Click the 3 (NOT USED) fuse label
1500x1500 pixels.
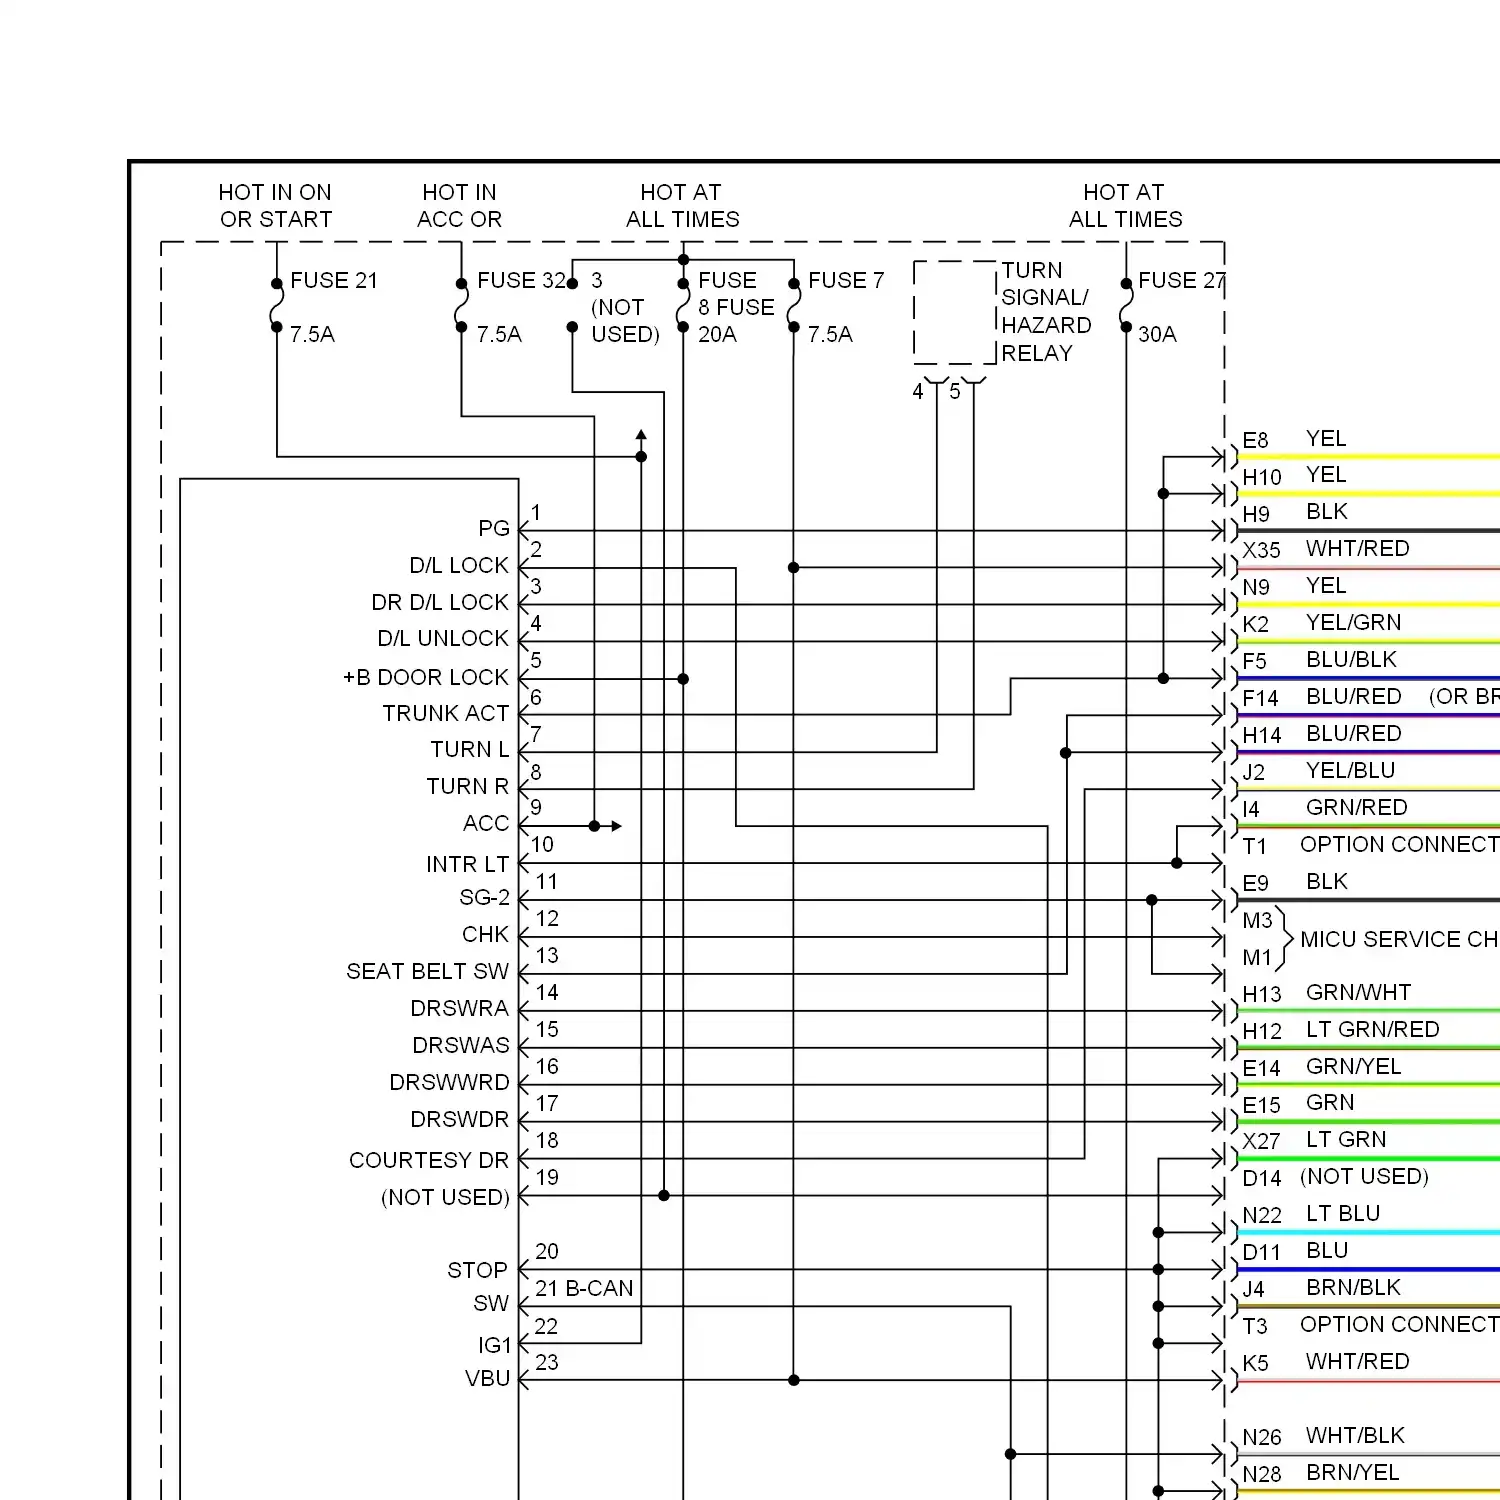tap(625, 308)
